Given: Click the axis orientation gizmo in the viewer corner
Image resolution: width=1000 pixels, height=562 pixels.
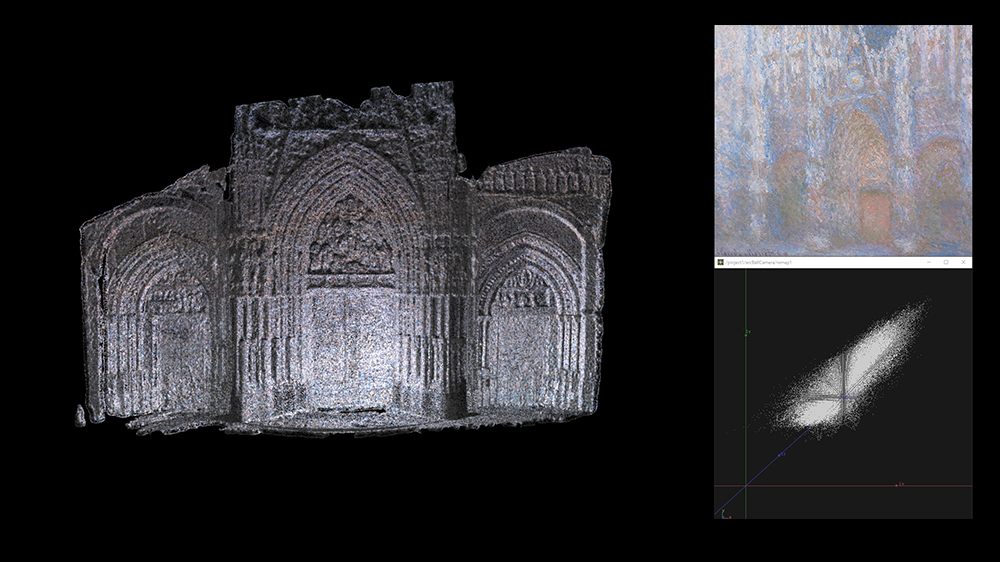Looking at the screenshot, I should [x=722, y=514].
